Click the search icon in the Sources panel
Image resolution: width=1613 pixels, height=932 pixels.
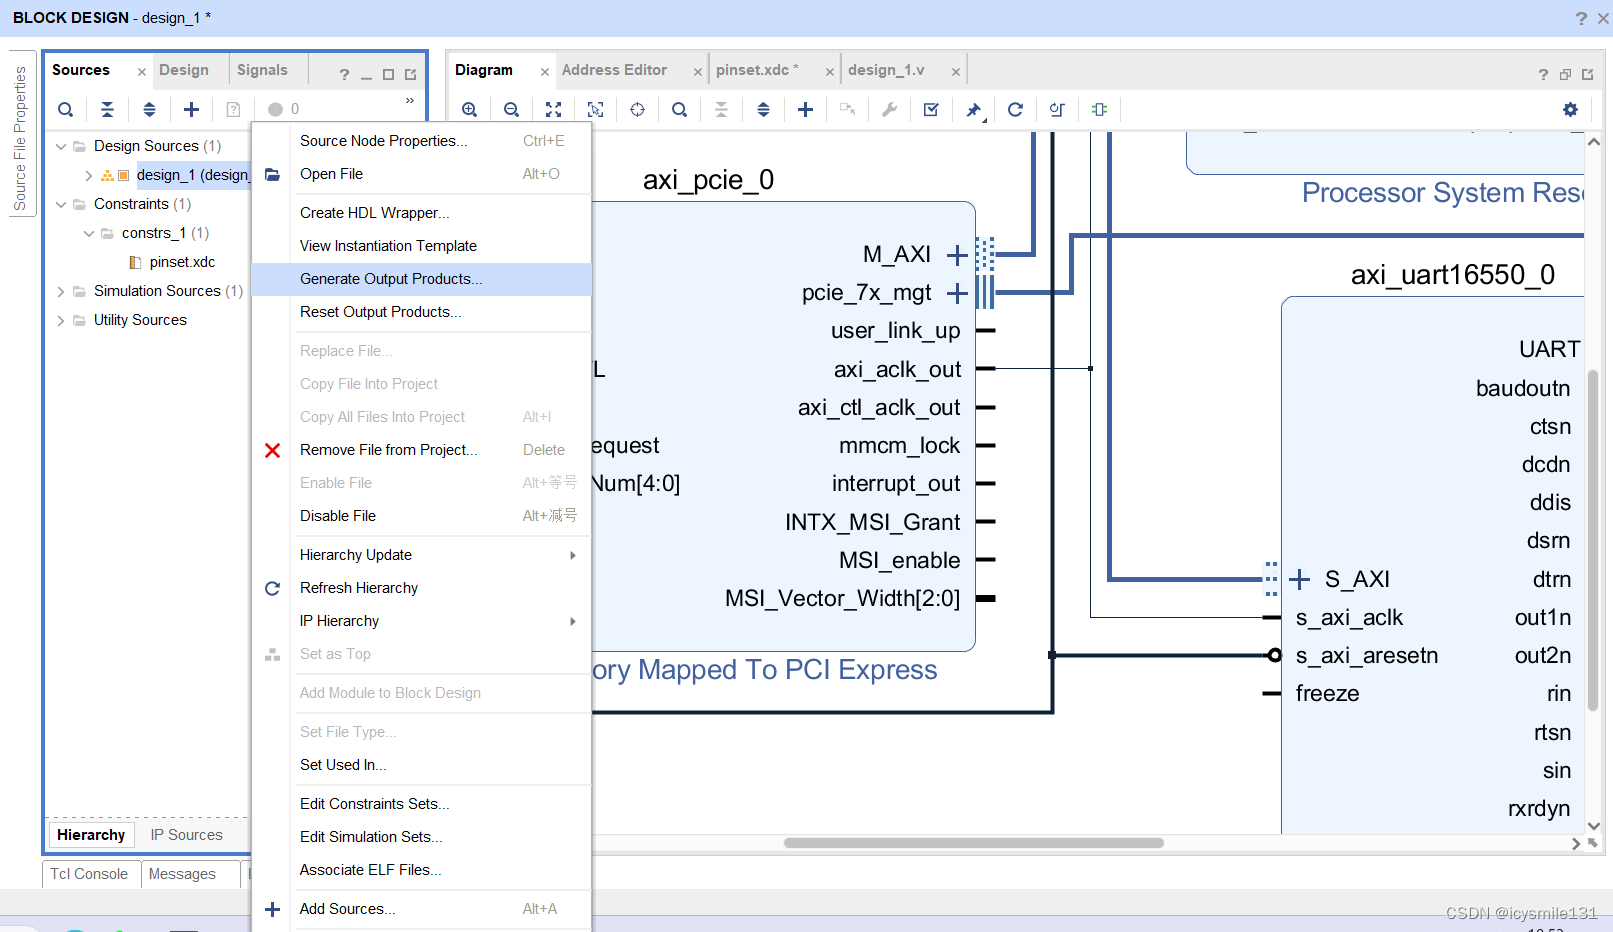click(65, 109)
